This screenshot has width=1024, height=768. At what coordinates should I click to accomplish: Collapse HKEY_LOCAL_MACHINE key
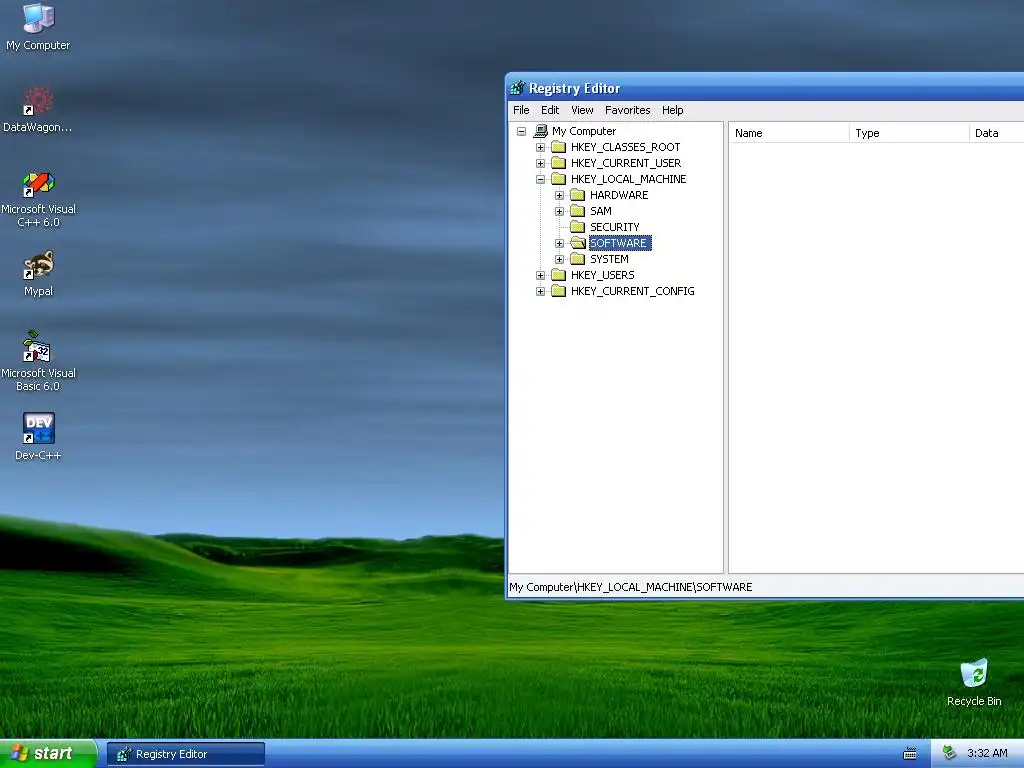[x=540, y=179]
